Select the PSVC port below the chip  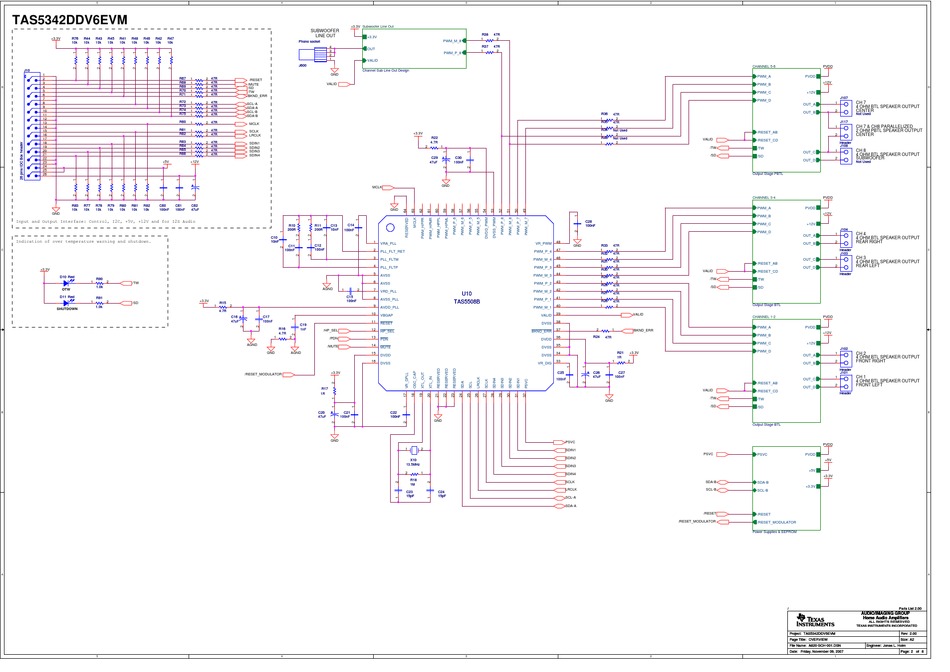point(559,442)
